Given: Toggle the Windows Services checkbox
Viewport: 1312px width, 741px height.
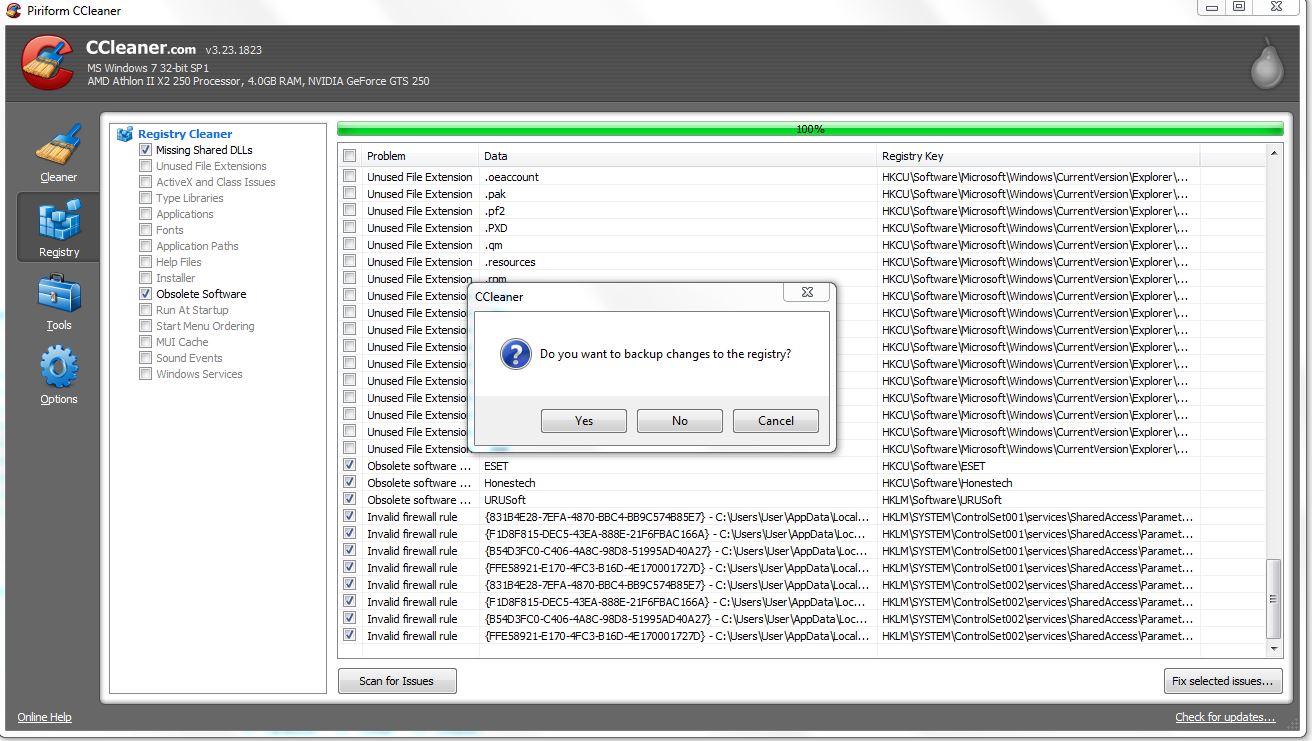Looking at the screenshot, I should tap(145, 373).
